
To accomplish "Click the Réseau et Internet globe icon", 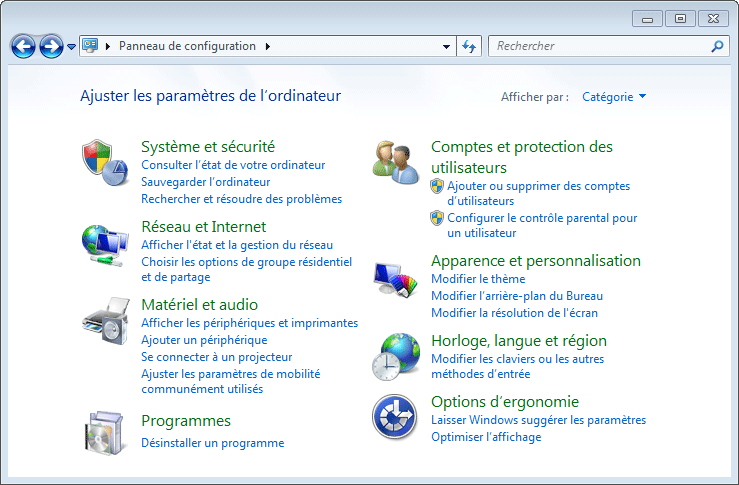I will click(105, 245).
